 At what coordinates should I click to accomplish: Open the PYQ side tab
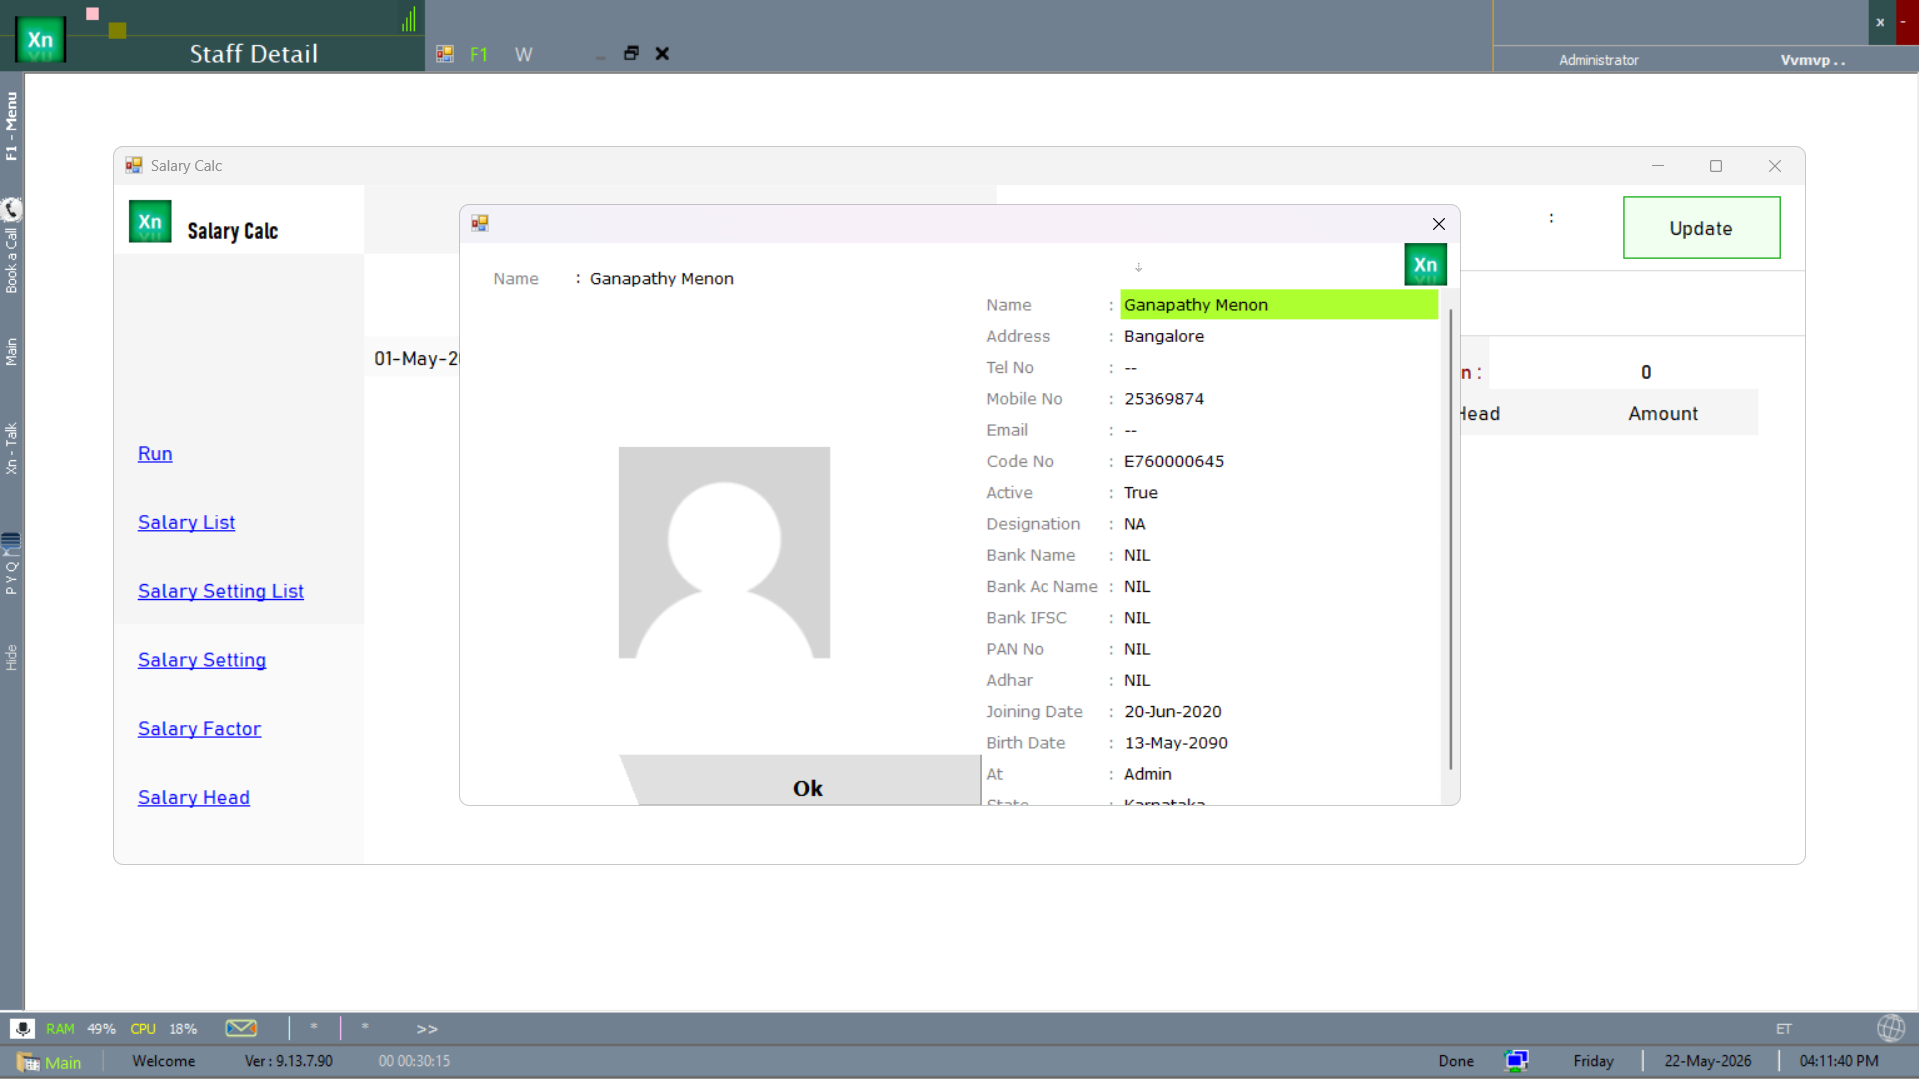11,577
